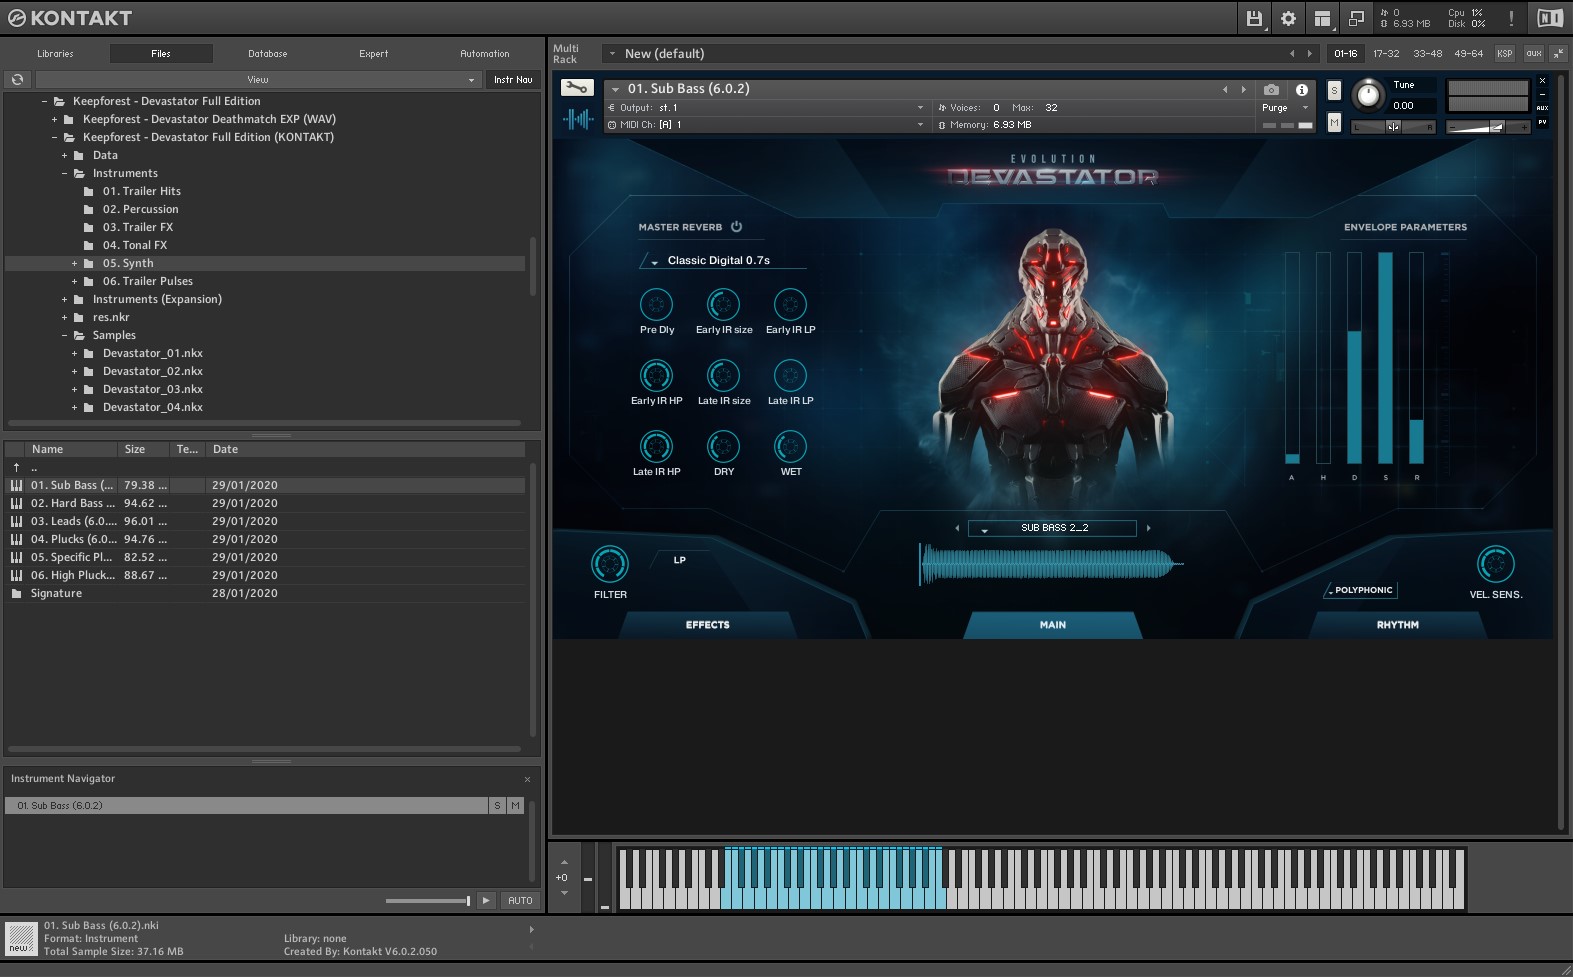Click the refresh icon in Files browser
The image size is (1573, 977).
(x=17, y=79)
